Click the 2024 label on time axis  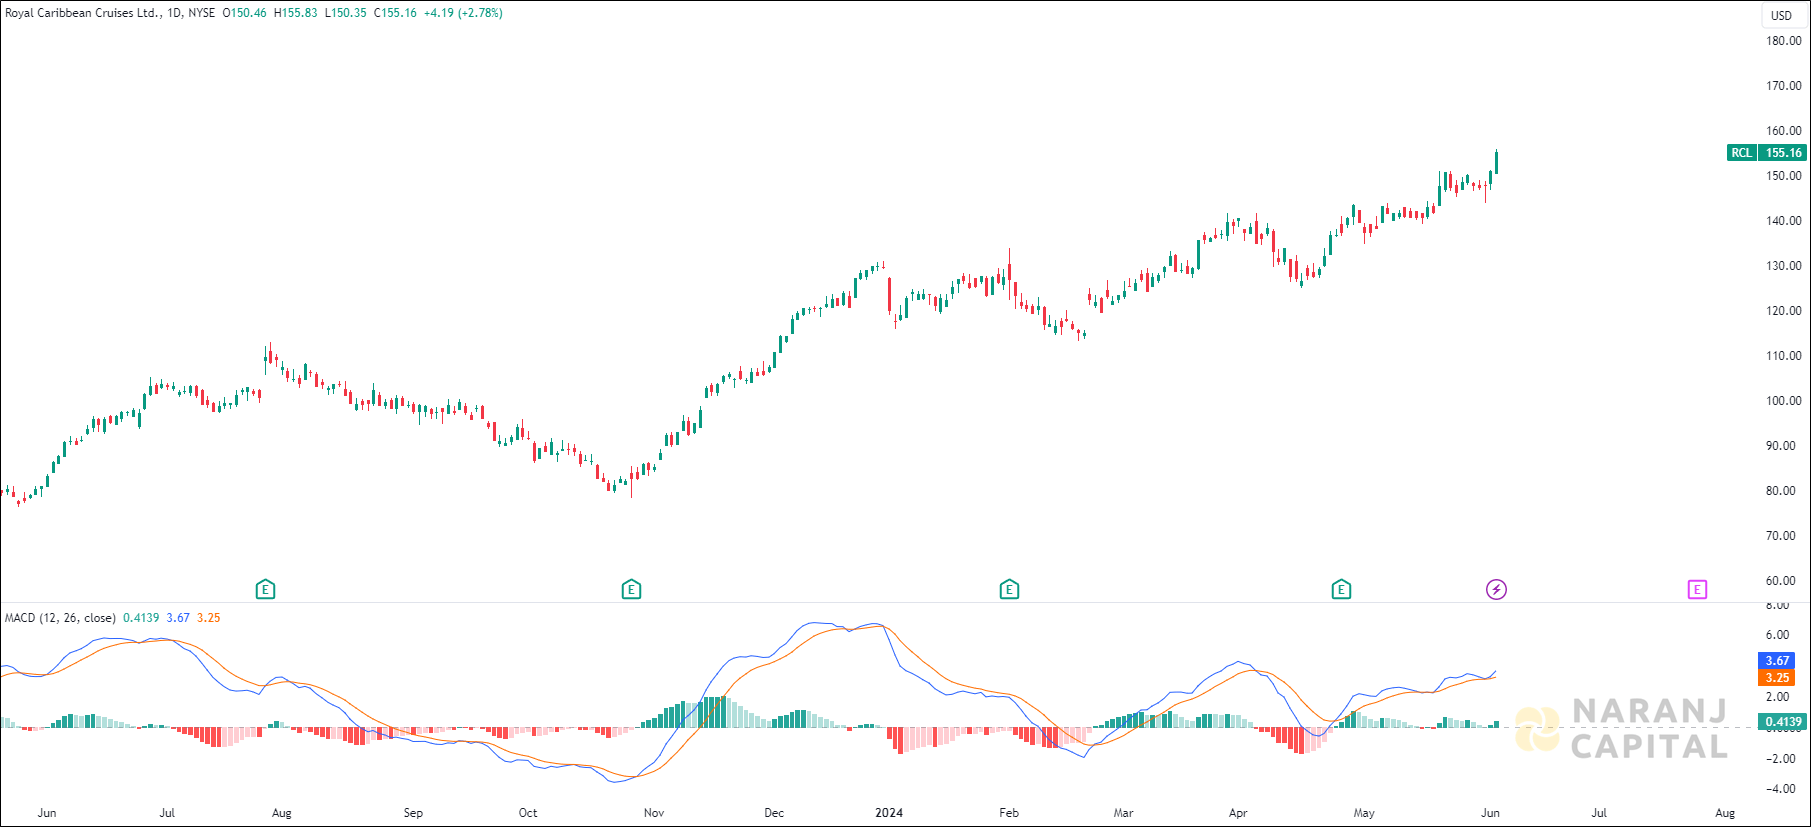click(889, 813)
